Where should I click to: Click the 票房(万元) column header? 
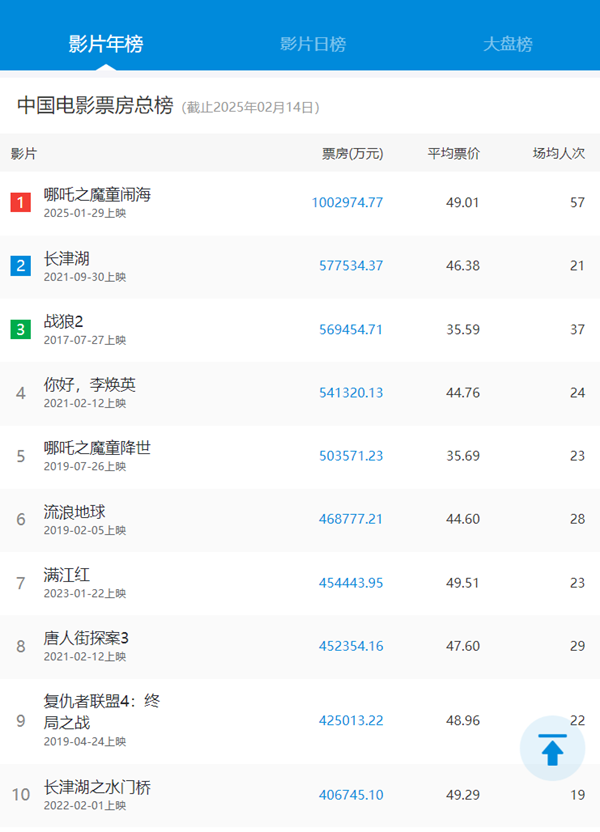tap(352, 153)
